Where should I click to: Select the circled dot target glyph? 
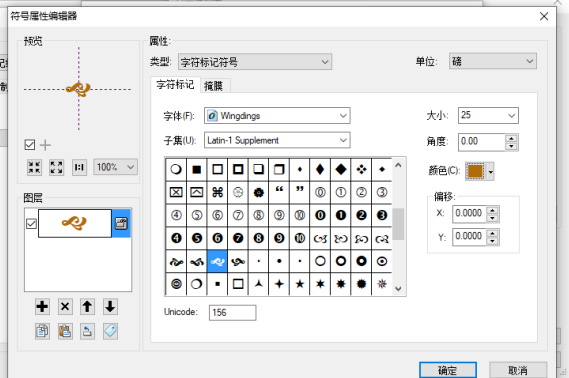pos(382,261)
